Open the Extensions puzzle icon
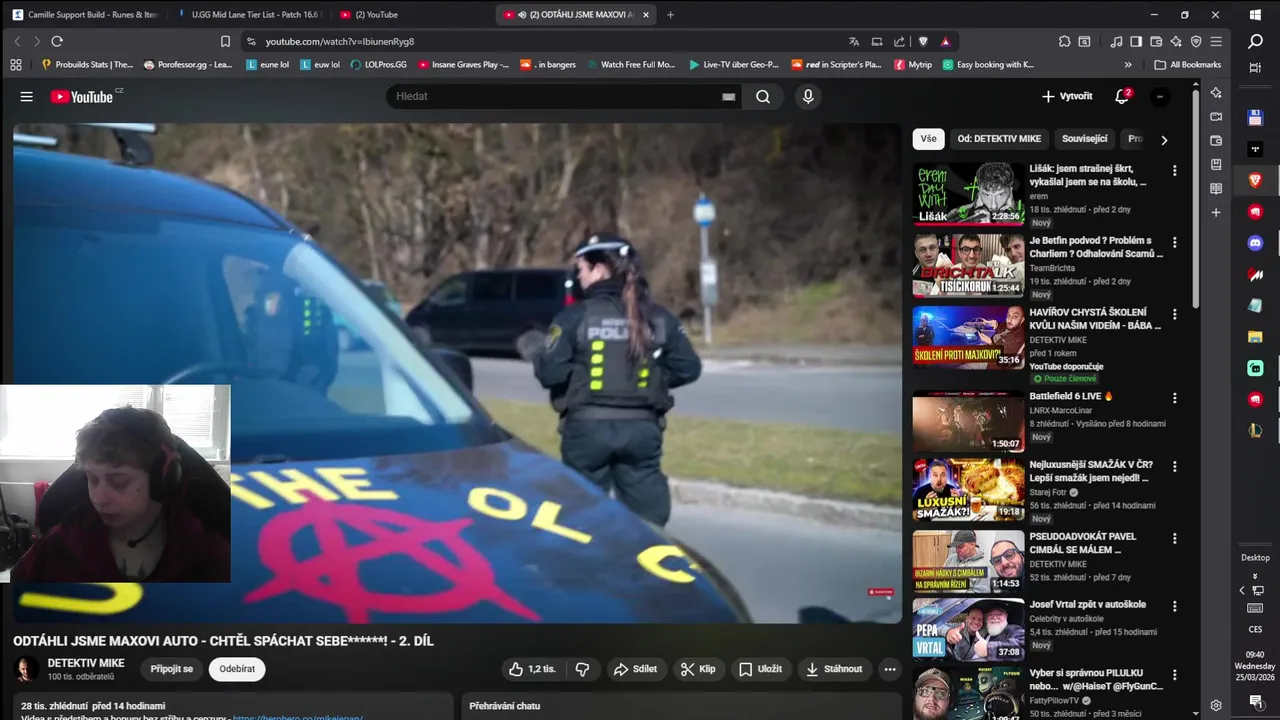 (1065, 41)
